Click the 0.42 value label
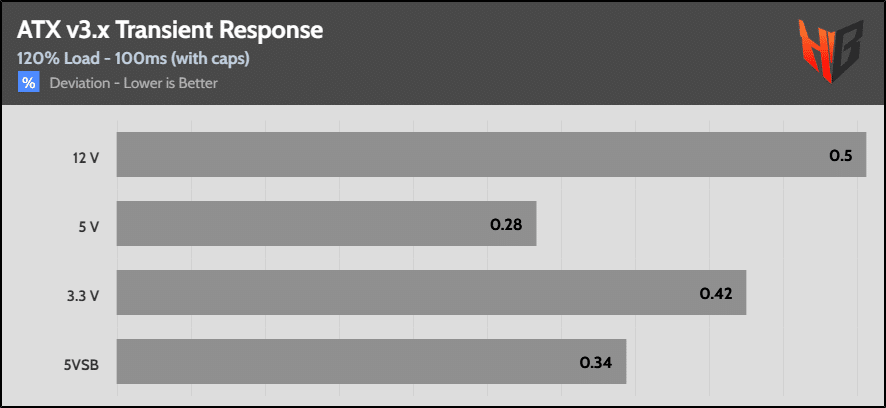The image size is (886, 408). (716, 294)
